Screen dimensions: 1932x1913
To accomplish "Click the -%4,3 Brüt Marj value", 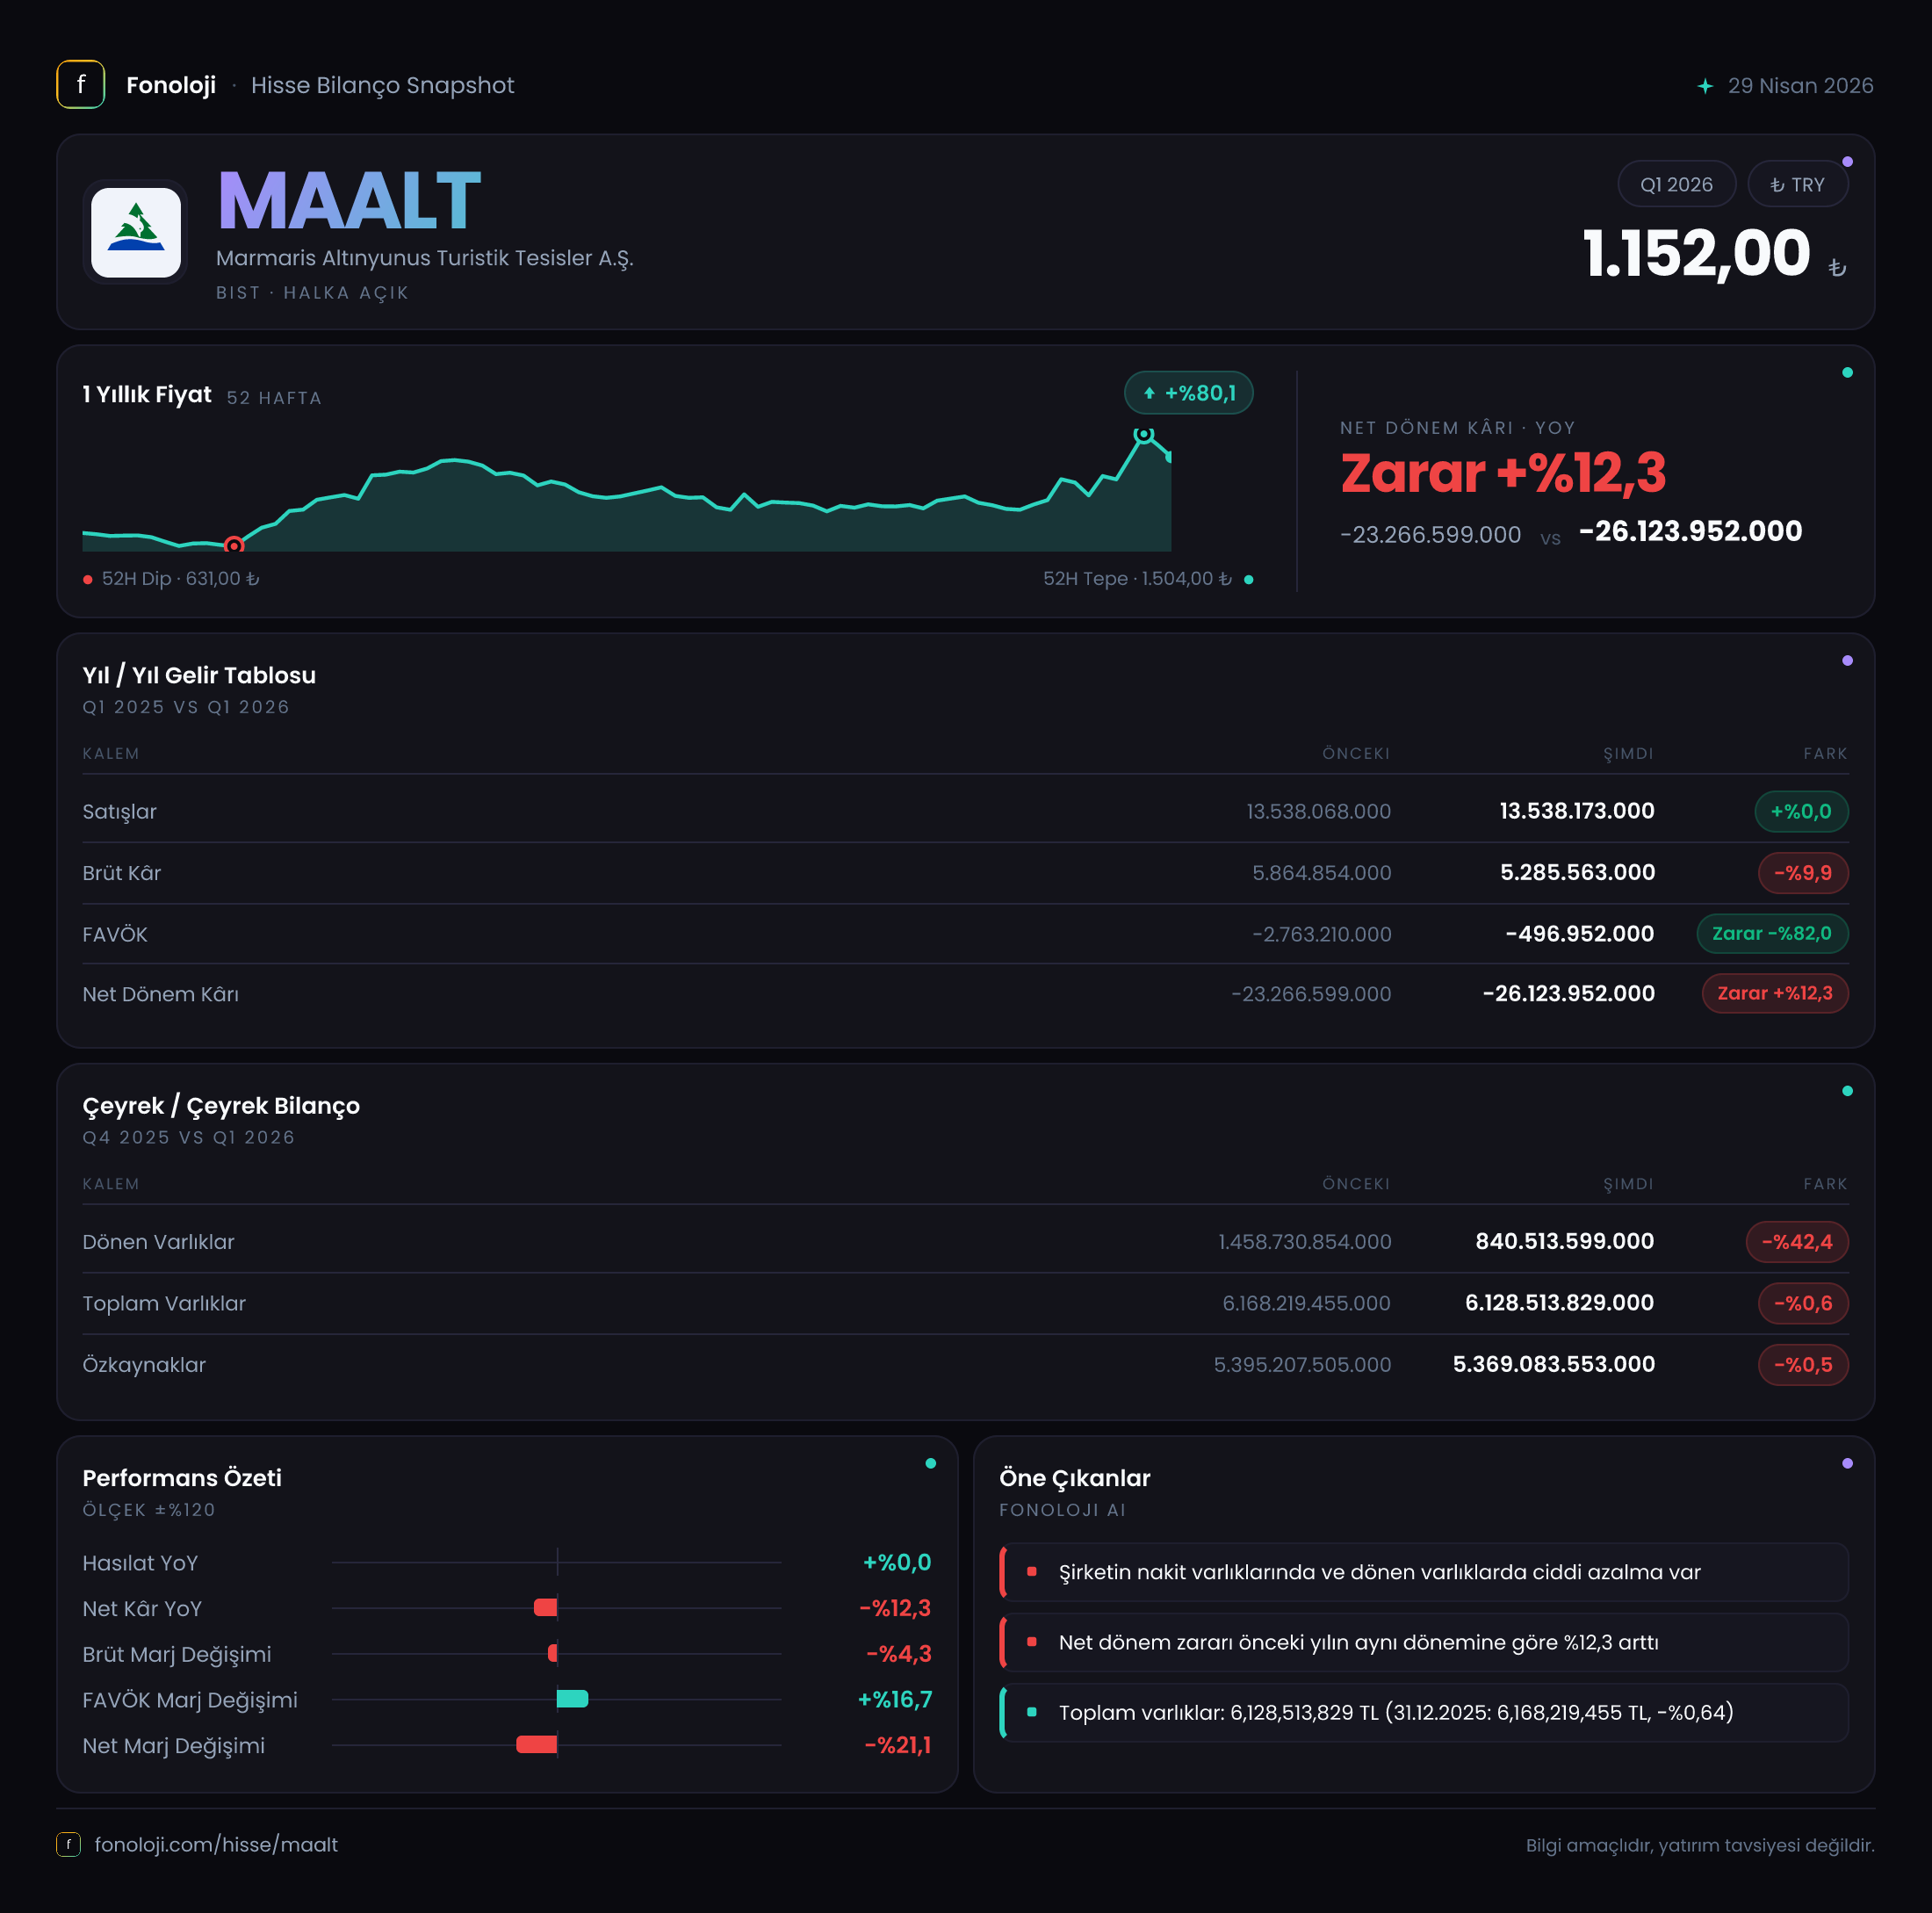I will pyautogui.click(x=899, y=1654).
